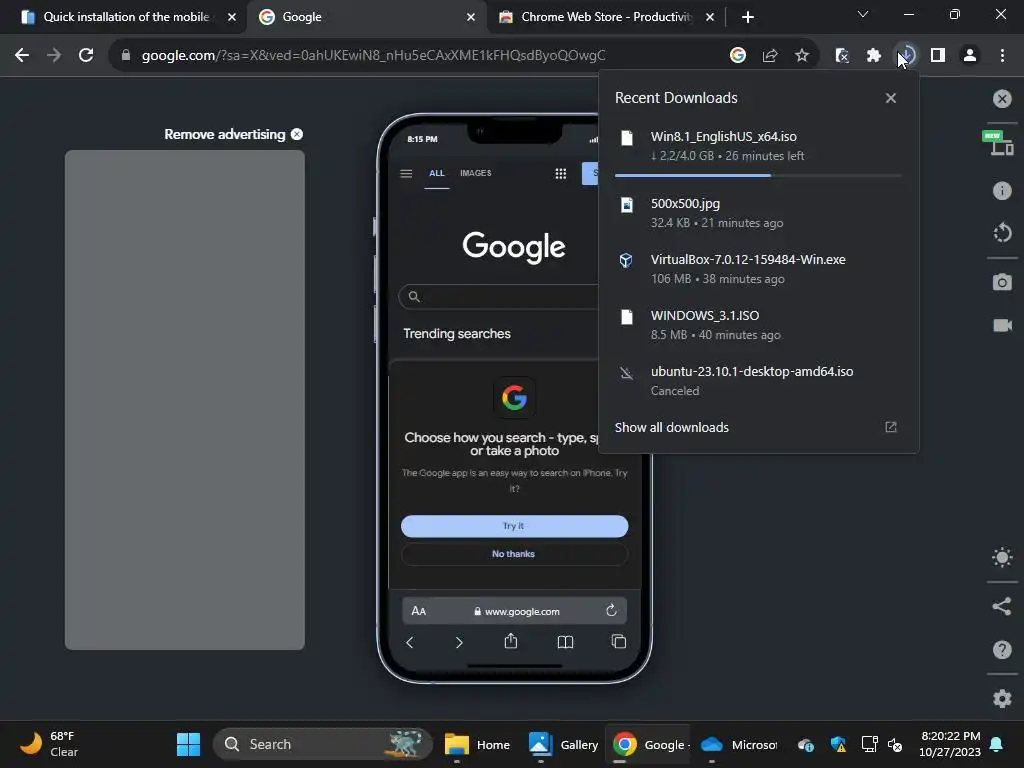Image resolution: width=1024 pixels, height=768 pixels.
Task: Click the Google icon in address bar
Action: (x=738, y=56)
